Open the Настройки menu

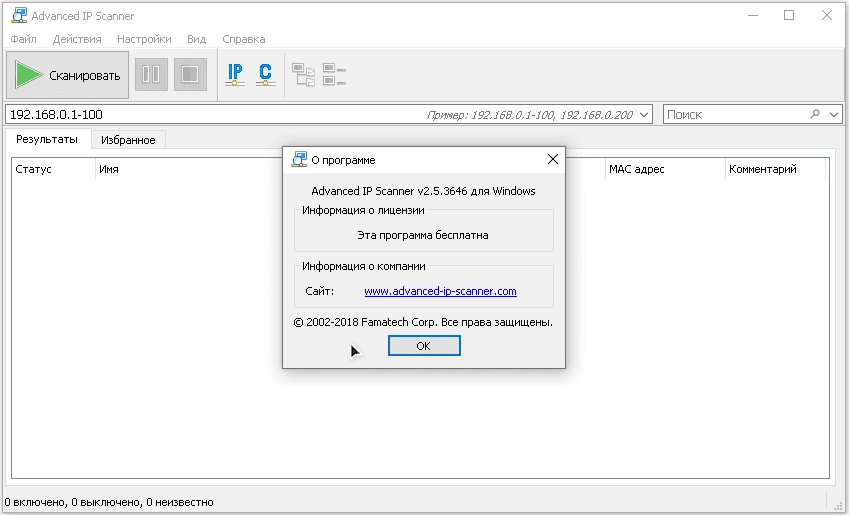click(144, 39)
